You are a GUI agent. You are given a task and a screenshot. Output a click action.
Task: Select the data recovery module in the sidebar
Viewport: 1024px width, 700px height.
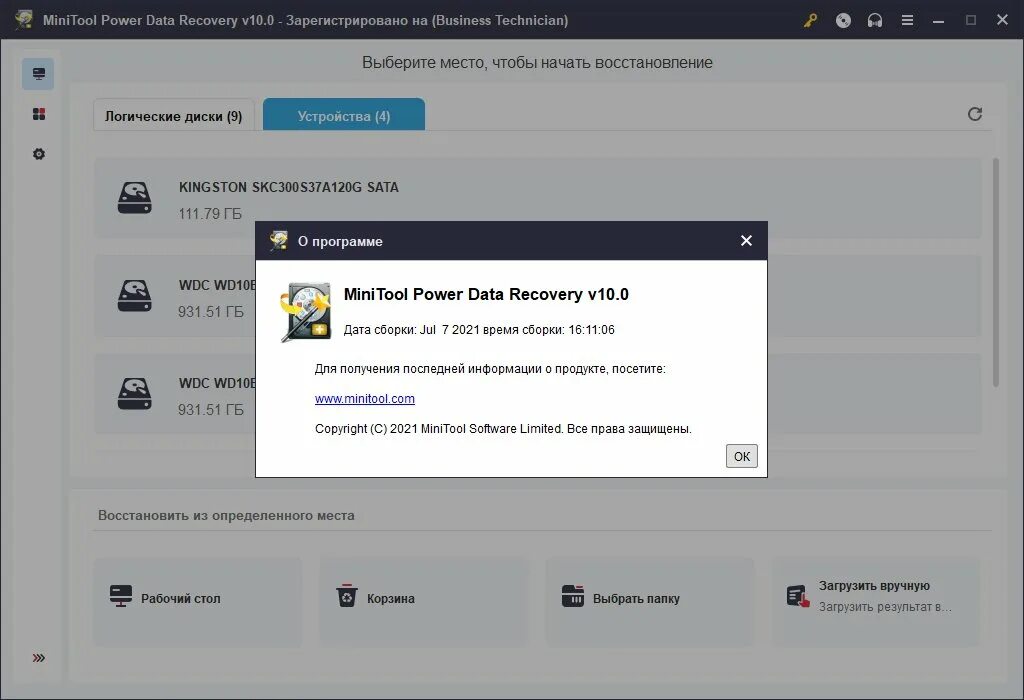click(38, 72)
